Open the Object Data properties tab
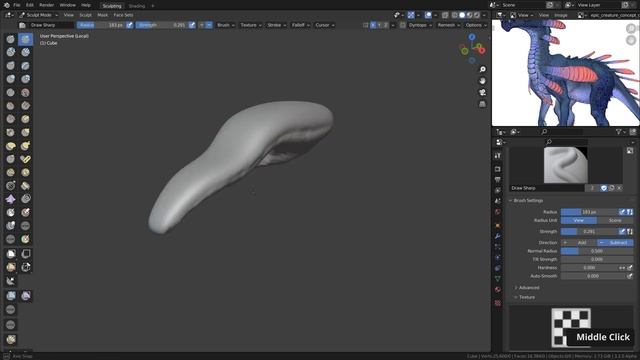The width and height of the screenshot is (640, 360). click(498, 279)
